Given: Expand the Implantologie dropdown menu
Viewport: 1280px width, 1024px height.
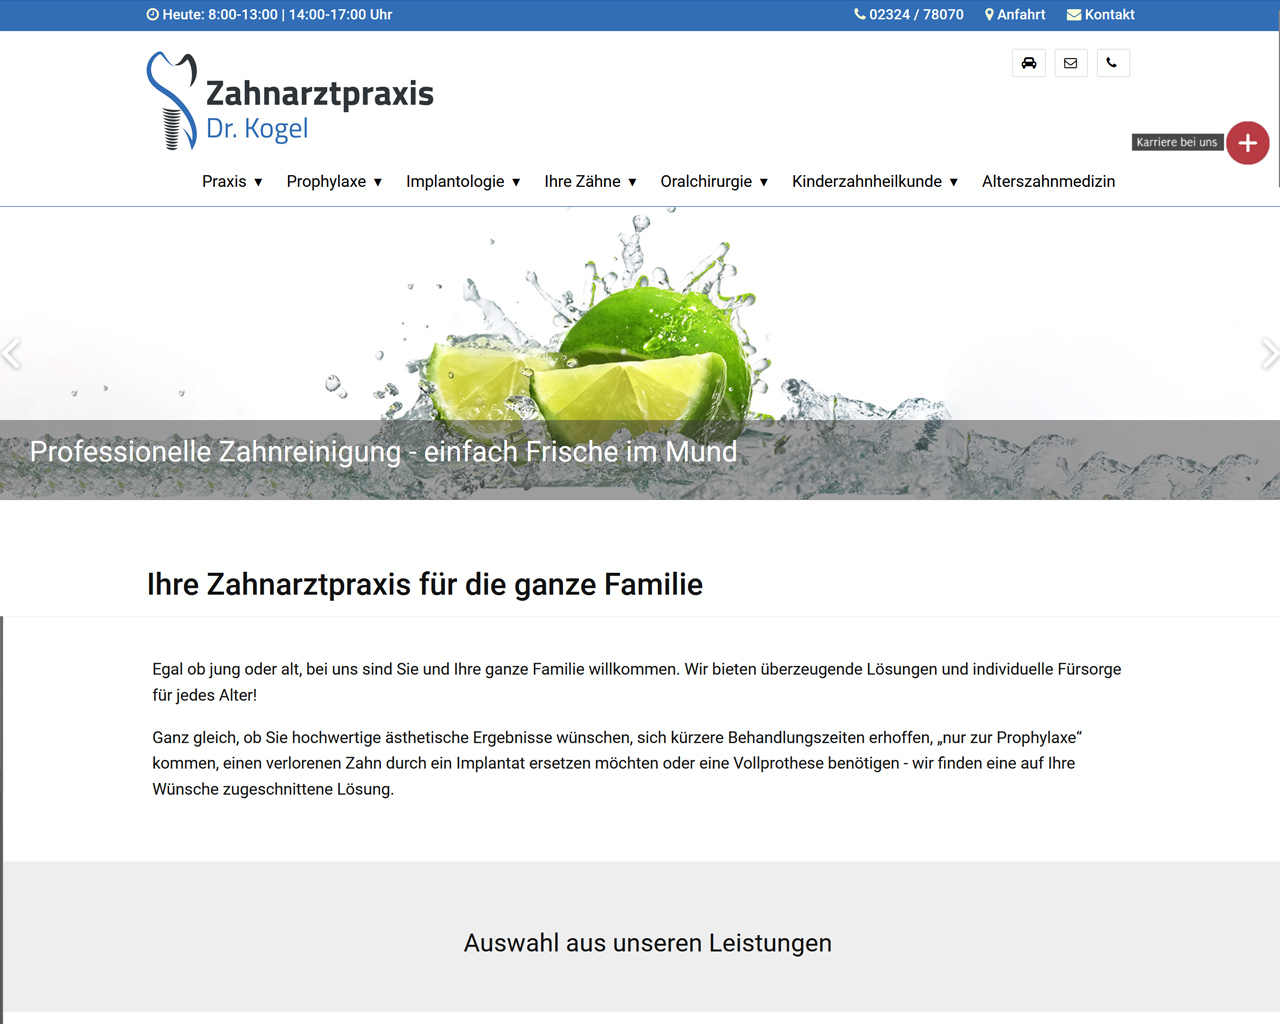Looking at the screenshot, I should 463,181.
